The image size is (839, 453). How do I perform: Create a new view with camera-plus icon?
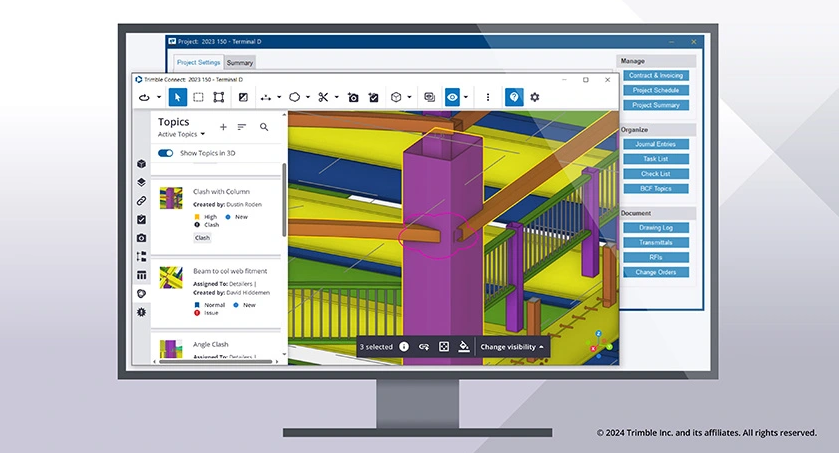coord(353,97)
